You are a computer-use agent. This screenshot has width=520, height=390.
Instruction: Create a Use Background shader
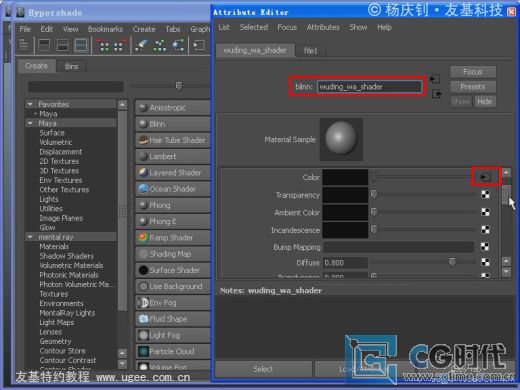tap(173, 286)
